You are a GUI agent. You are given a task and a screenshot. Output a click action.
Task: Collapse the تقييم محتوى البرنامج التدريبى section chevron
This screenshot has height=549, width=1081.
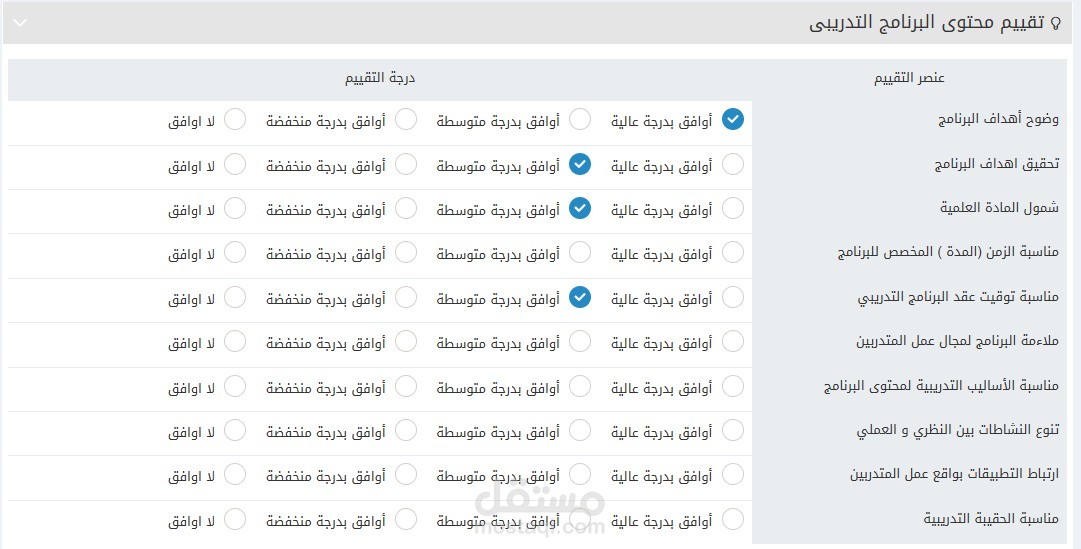click(21, 23)
